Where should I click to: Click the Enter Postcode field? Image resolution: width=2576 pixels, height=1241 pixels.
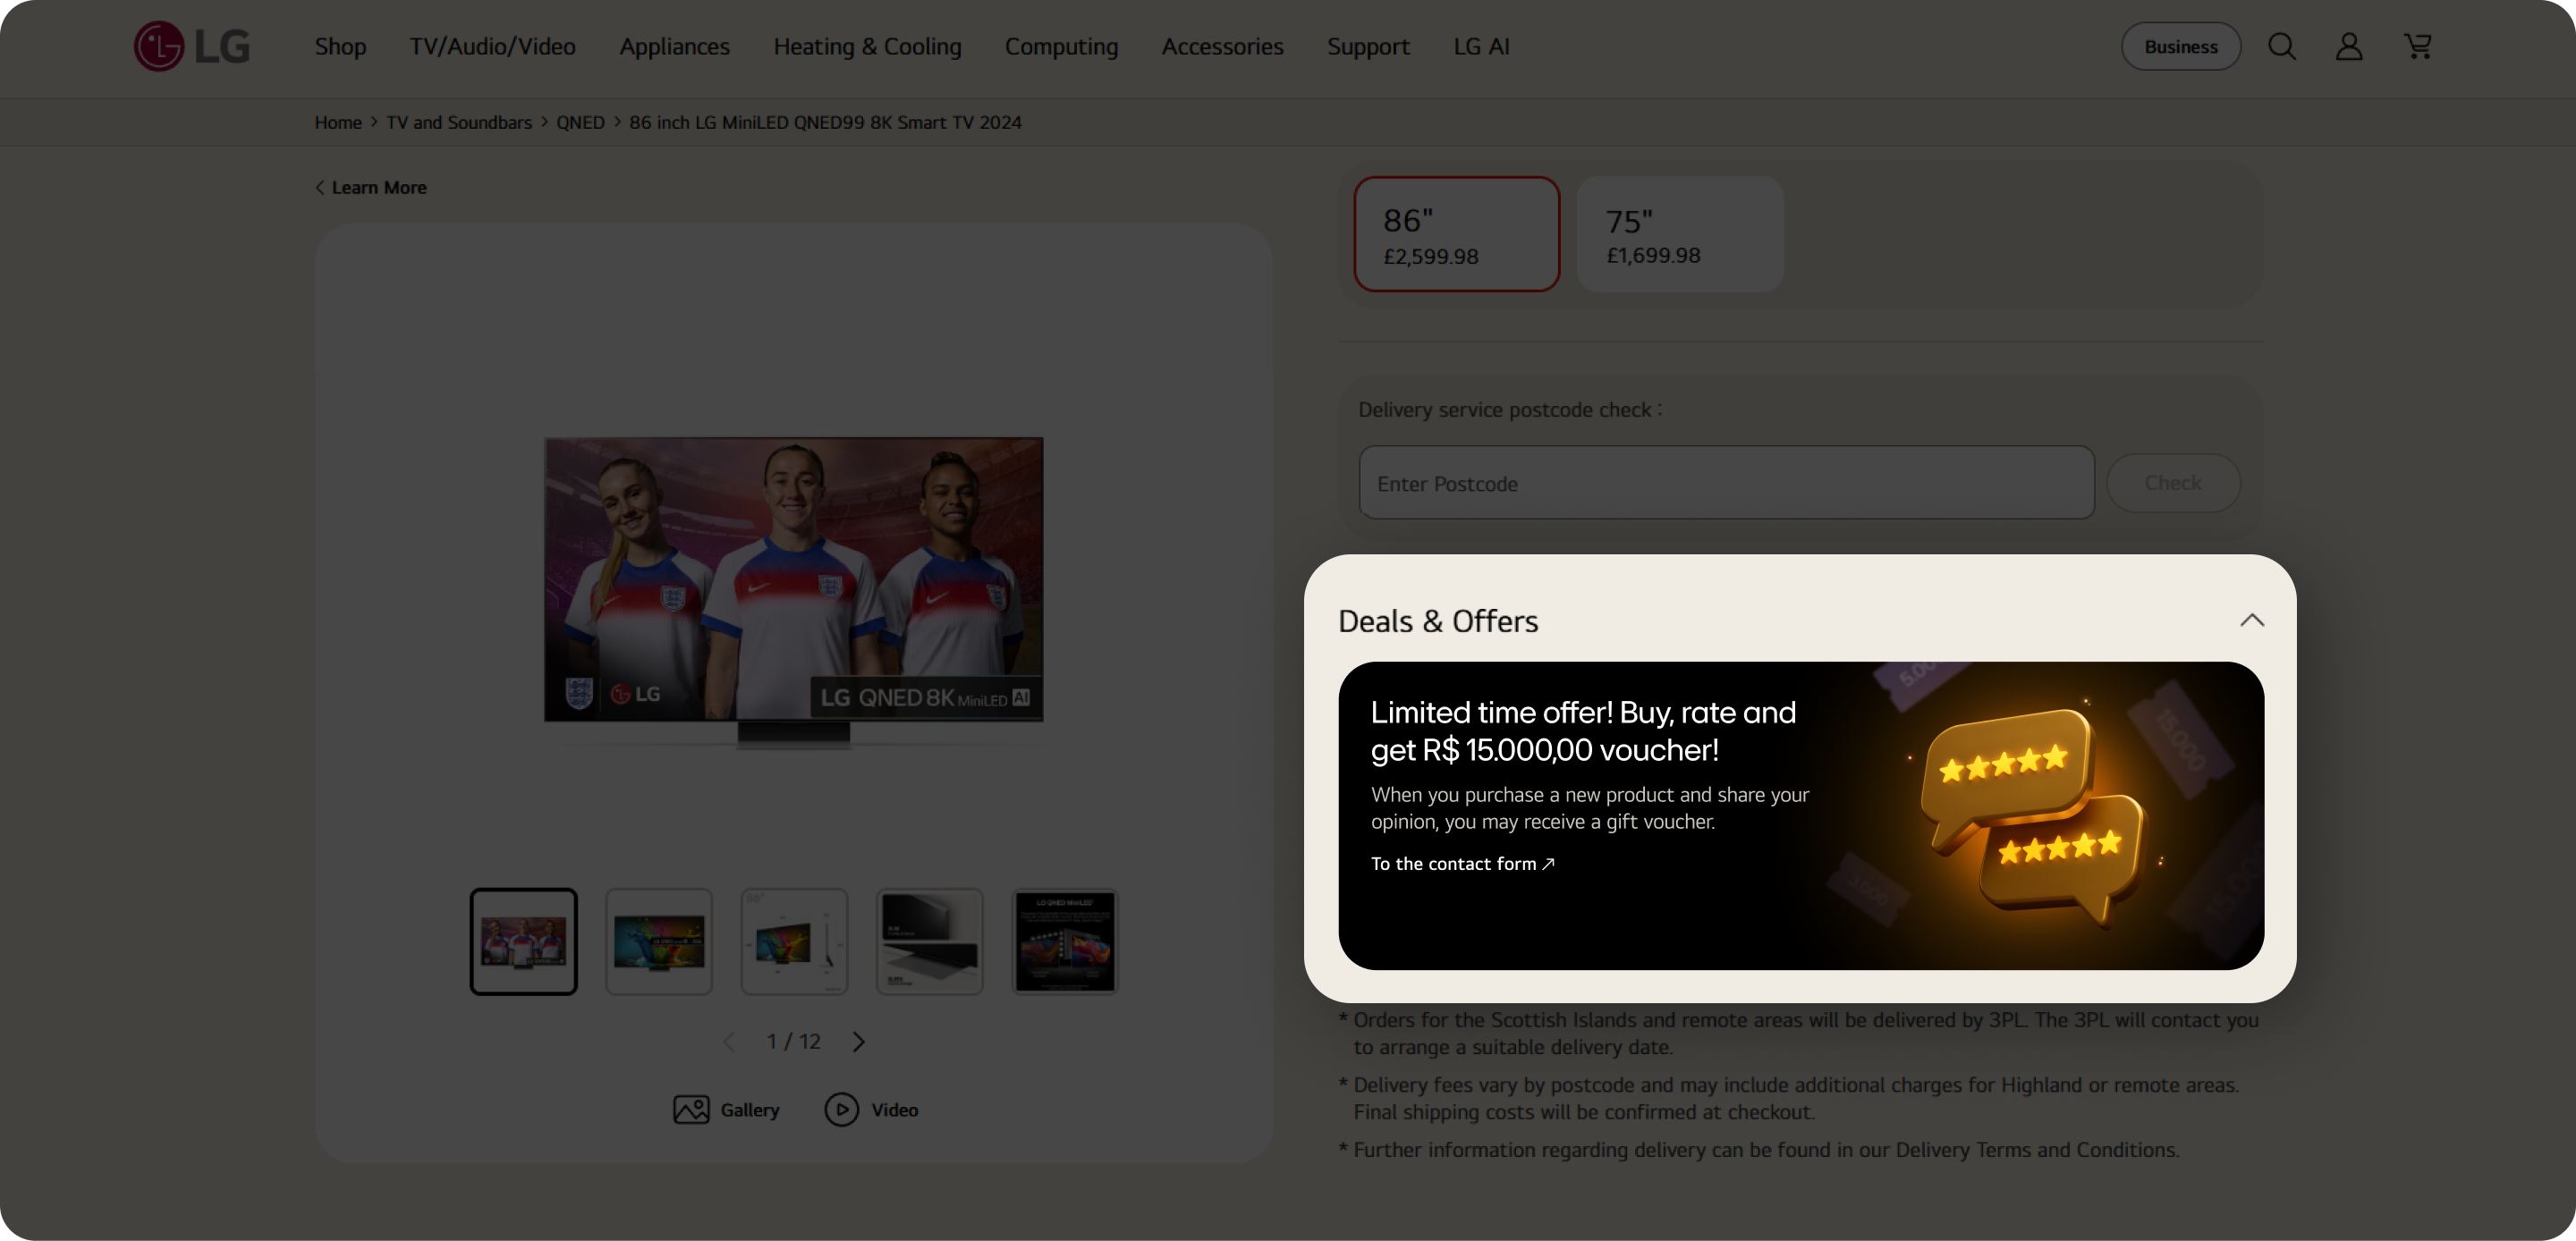(1725, 483)
